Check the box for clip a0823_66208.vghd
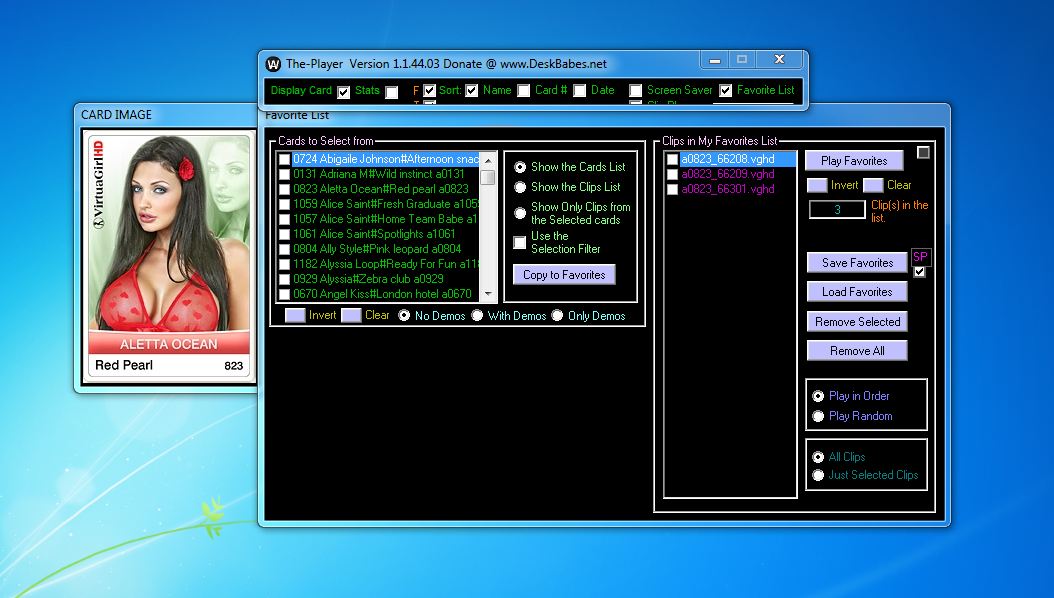 click(x=672, y=159)
